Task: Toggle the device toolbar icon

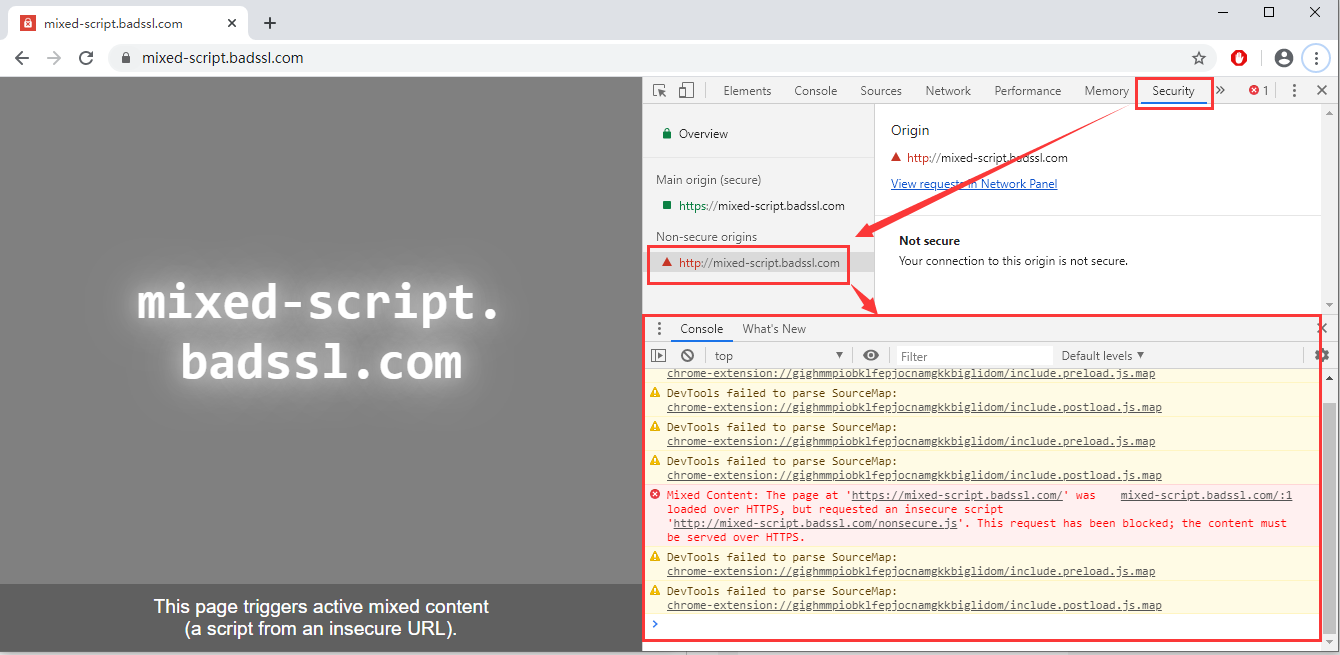Action: (686, 91)
